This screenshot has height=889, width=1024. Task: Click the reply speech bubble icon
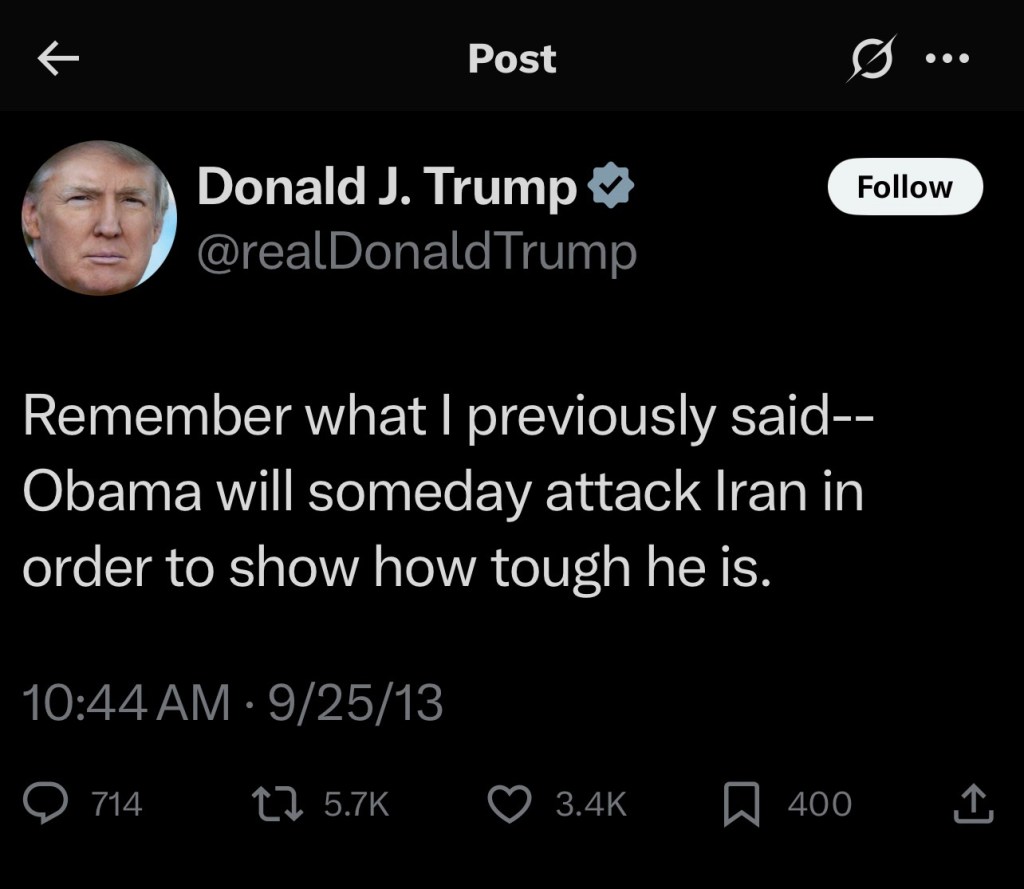pyautogui.click(x=47, y=804)
